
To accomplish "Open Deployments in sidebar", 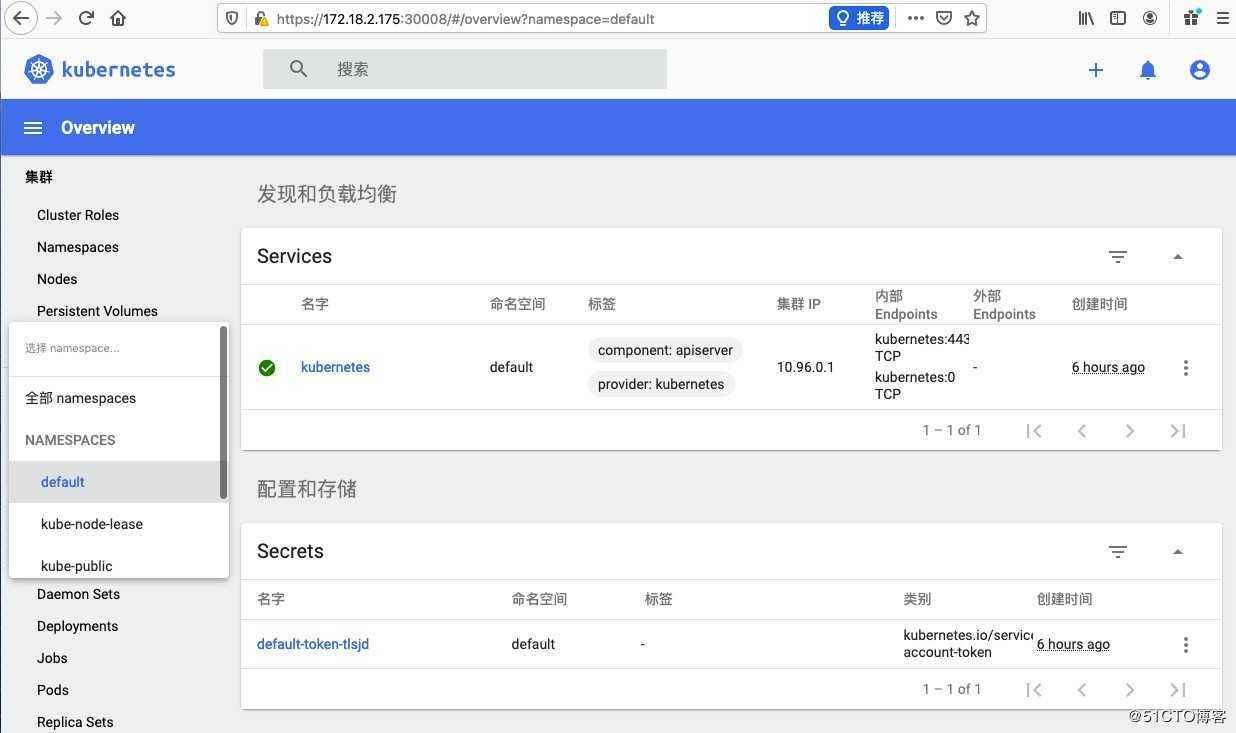I will [77, 626].
